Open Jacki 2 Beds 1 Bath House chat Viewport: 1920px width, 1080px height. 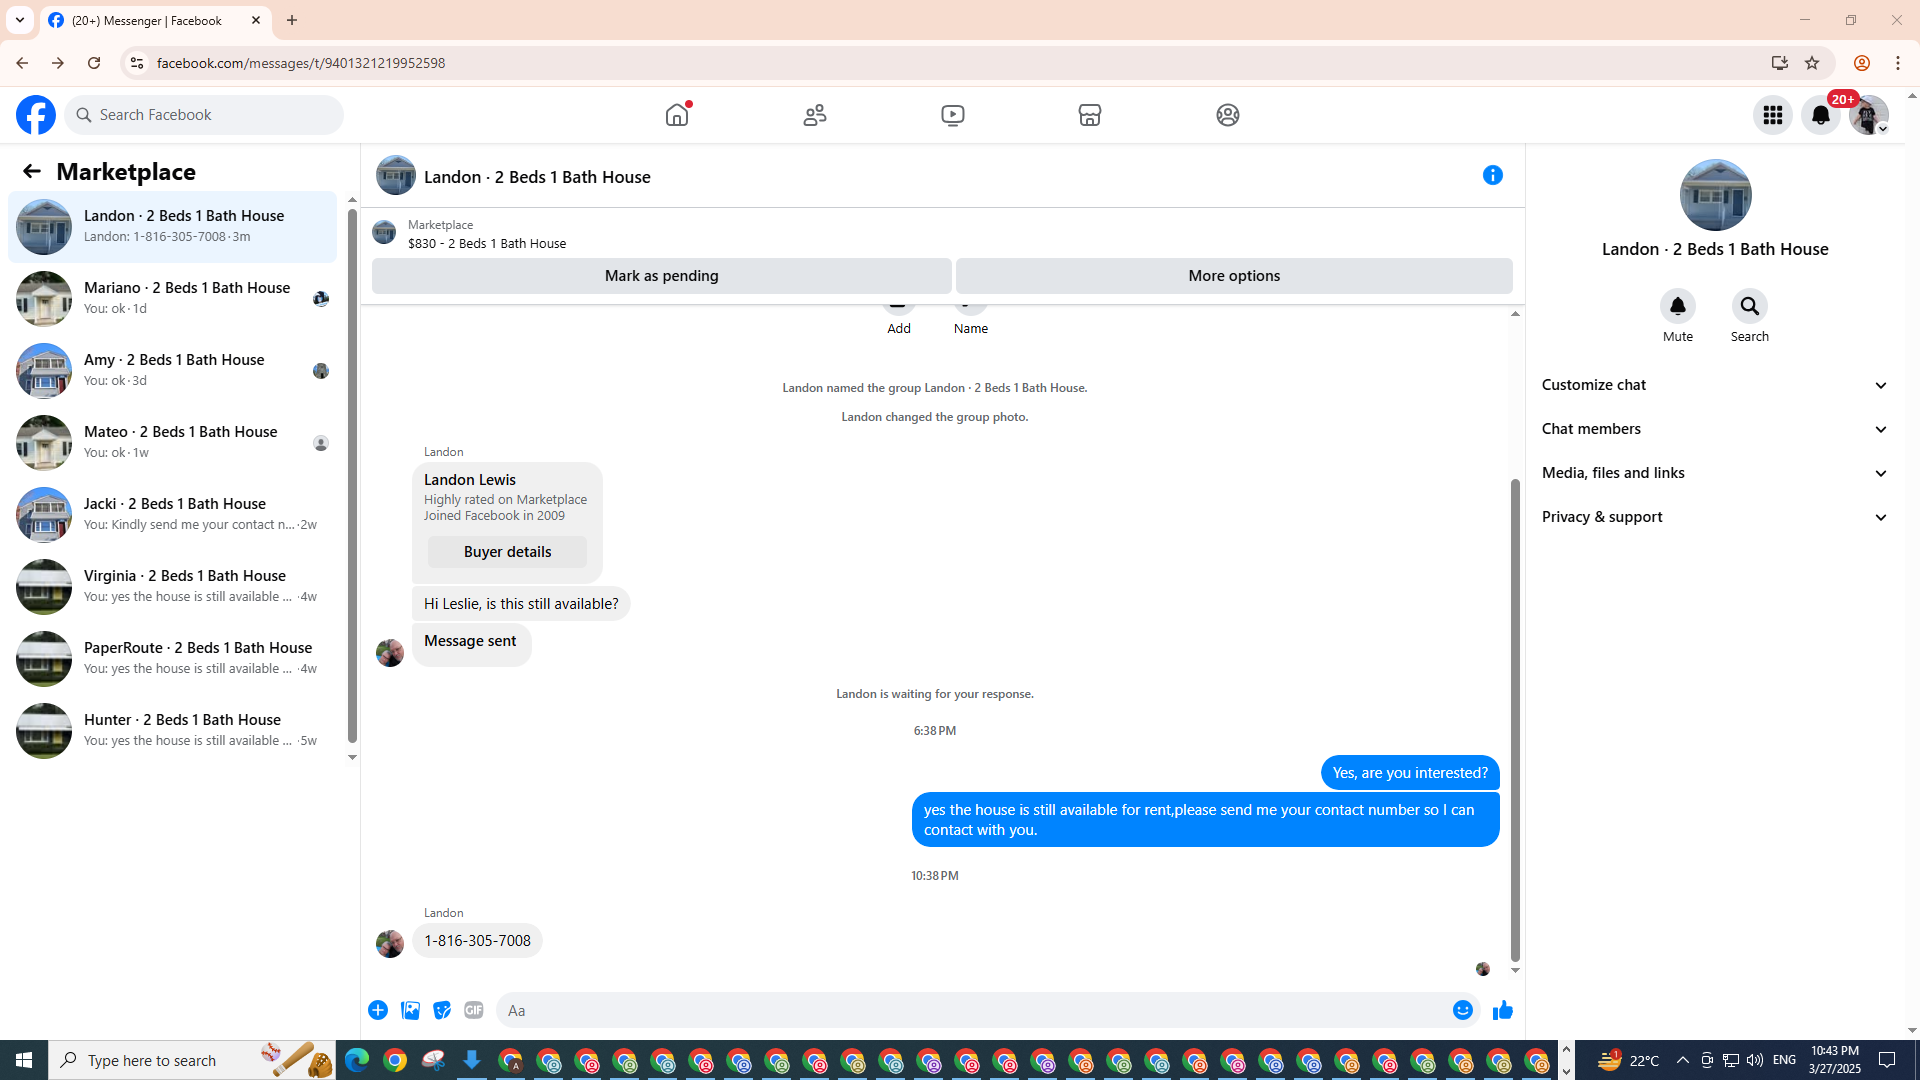click(x=173, y=514)
